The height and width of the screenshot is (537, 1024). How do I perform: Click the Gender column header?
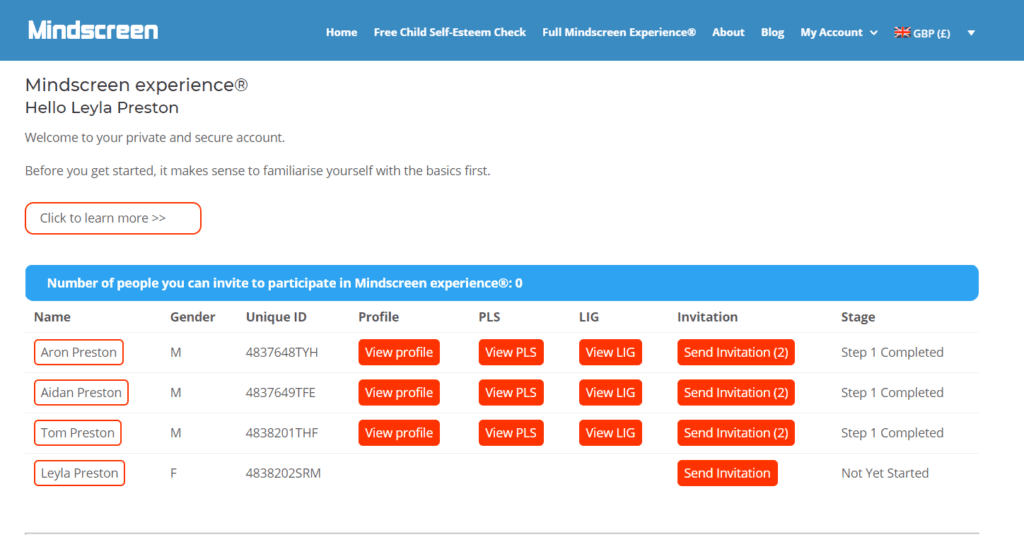[192, 317]
